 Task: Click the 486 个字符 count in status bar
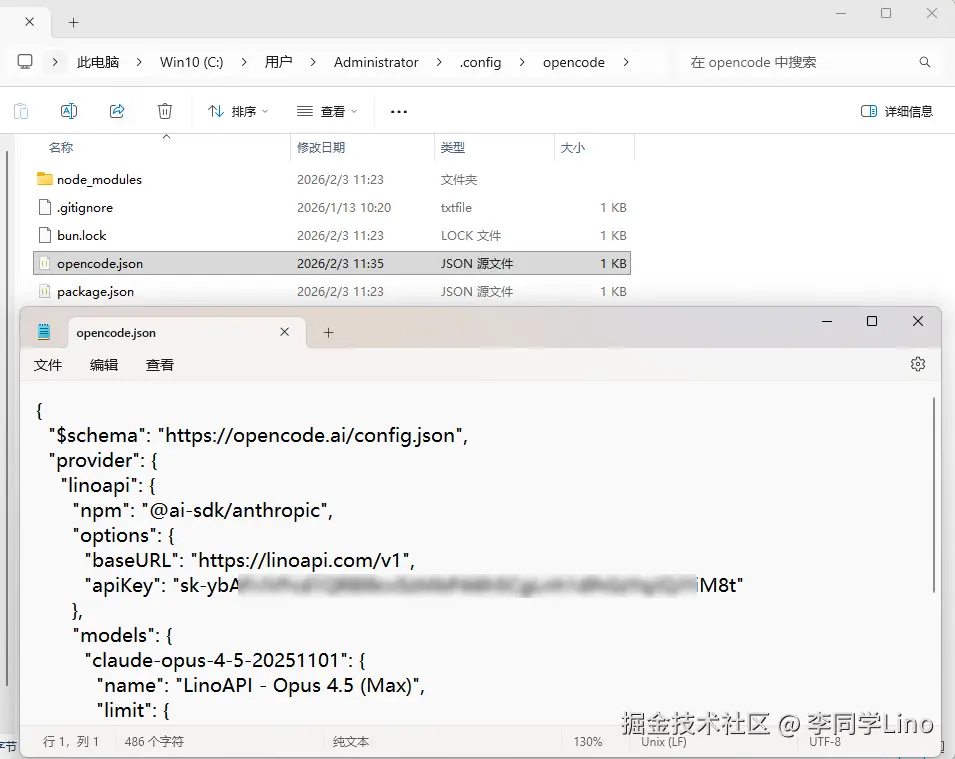pos(154,742)
